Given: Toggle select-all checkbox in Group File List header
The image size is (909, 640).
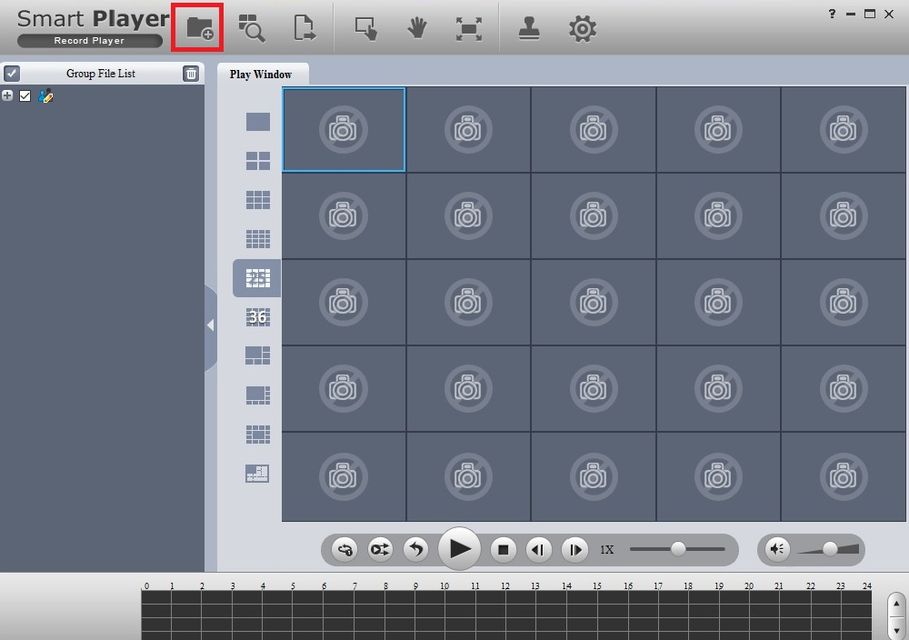Looking at the screenshot, I should pyautogui.click(x=12, y=74).
